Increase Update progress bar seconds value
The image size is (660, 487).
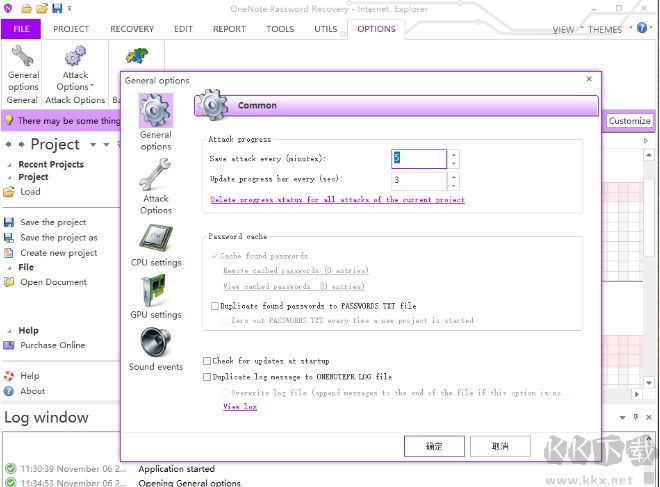(453, 176)
